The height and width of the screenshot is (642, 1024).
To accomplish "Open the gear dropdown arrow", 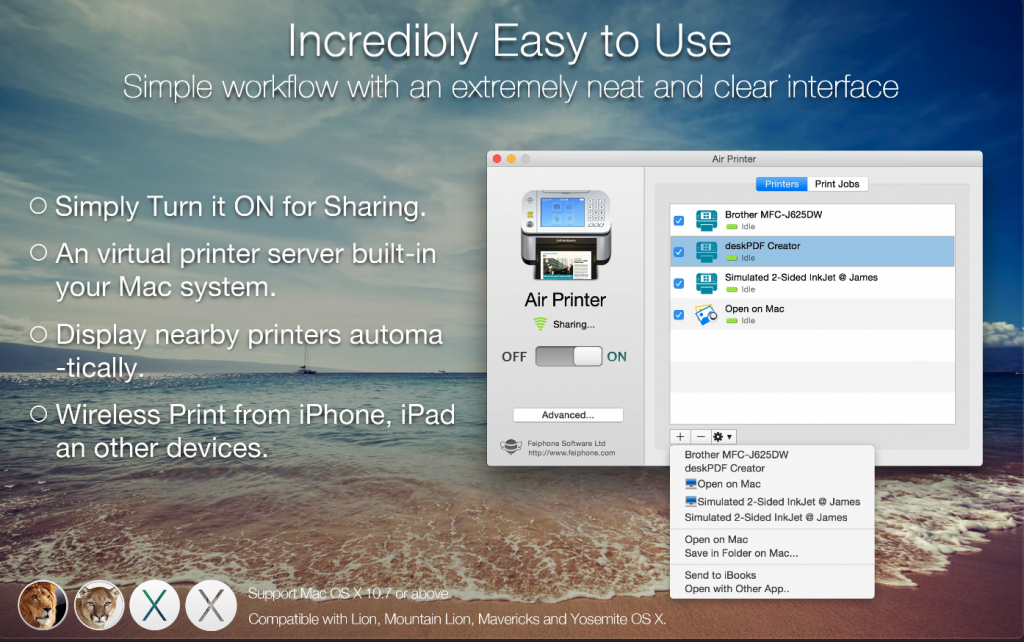I will (x=731, y=437).
